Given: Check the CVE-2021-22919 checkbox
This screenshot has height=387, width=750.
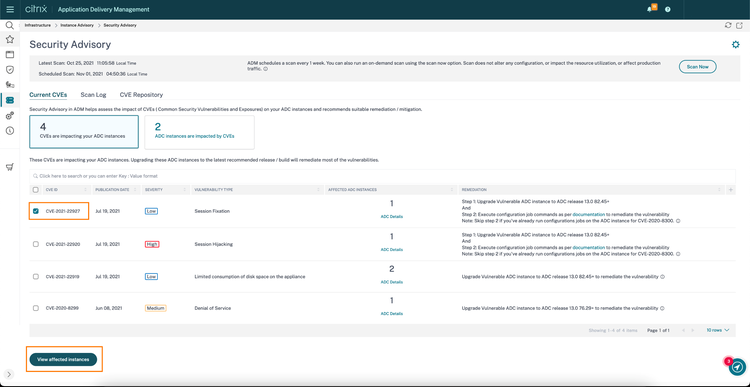Looking at the screenshot, I should 35,276.
